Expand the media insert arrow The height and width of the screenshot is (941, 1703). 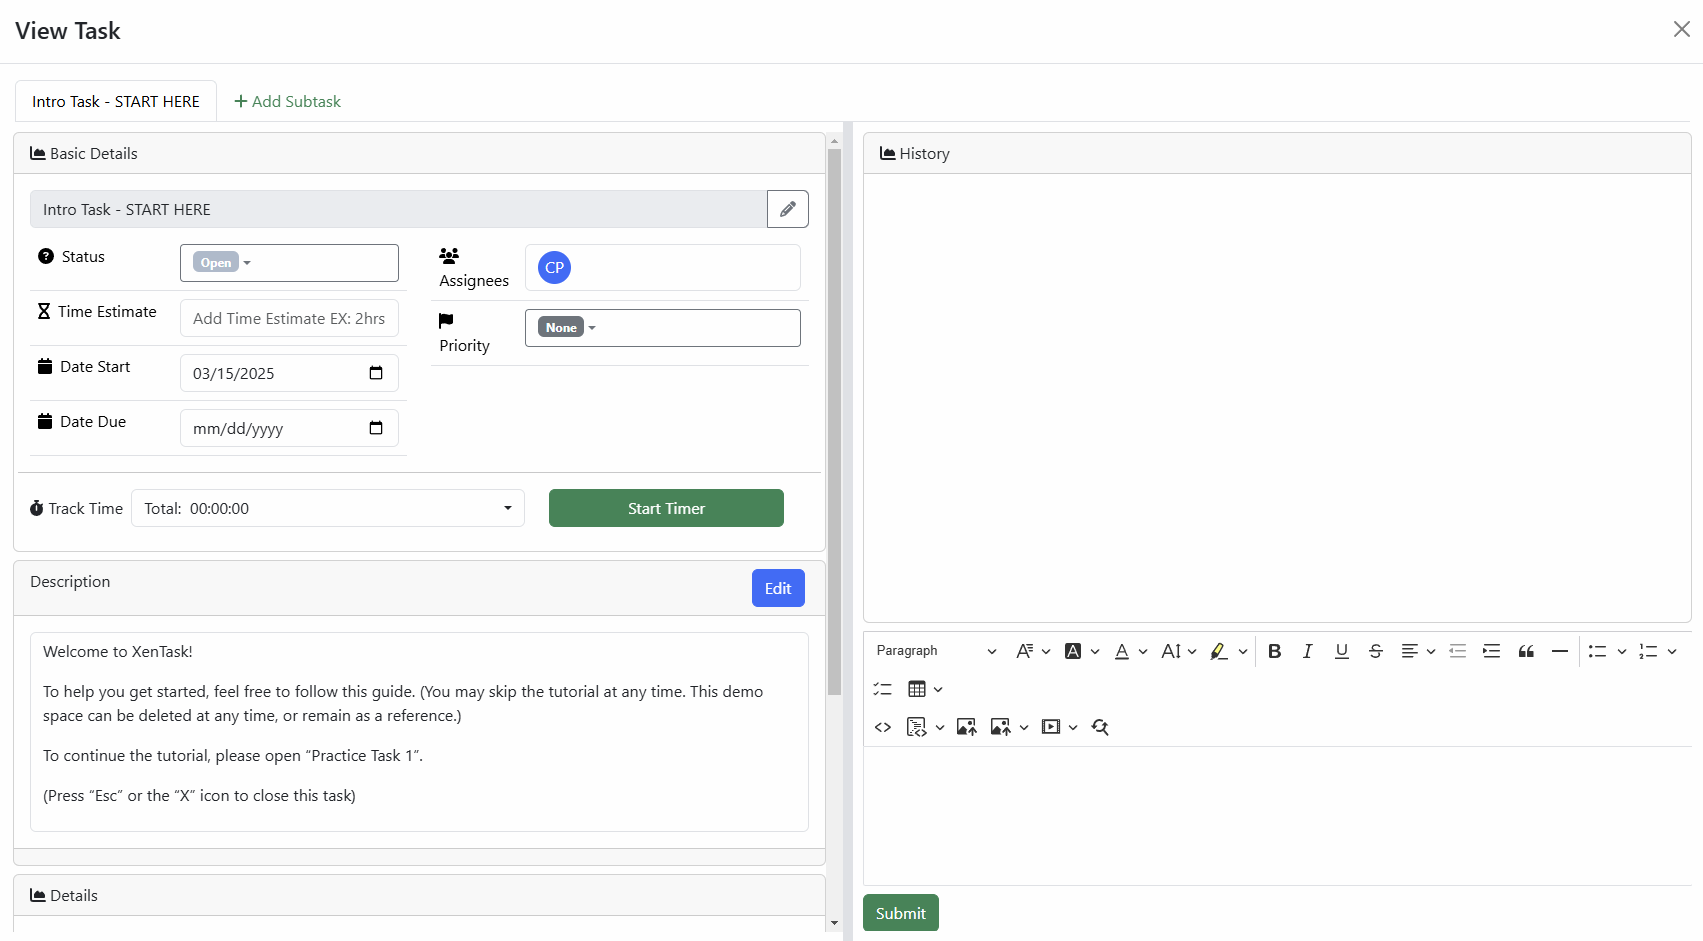click(1073, 727)
